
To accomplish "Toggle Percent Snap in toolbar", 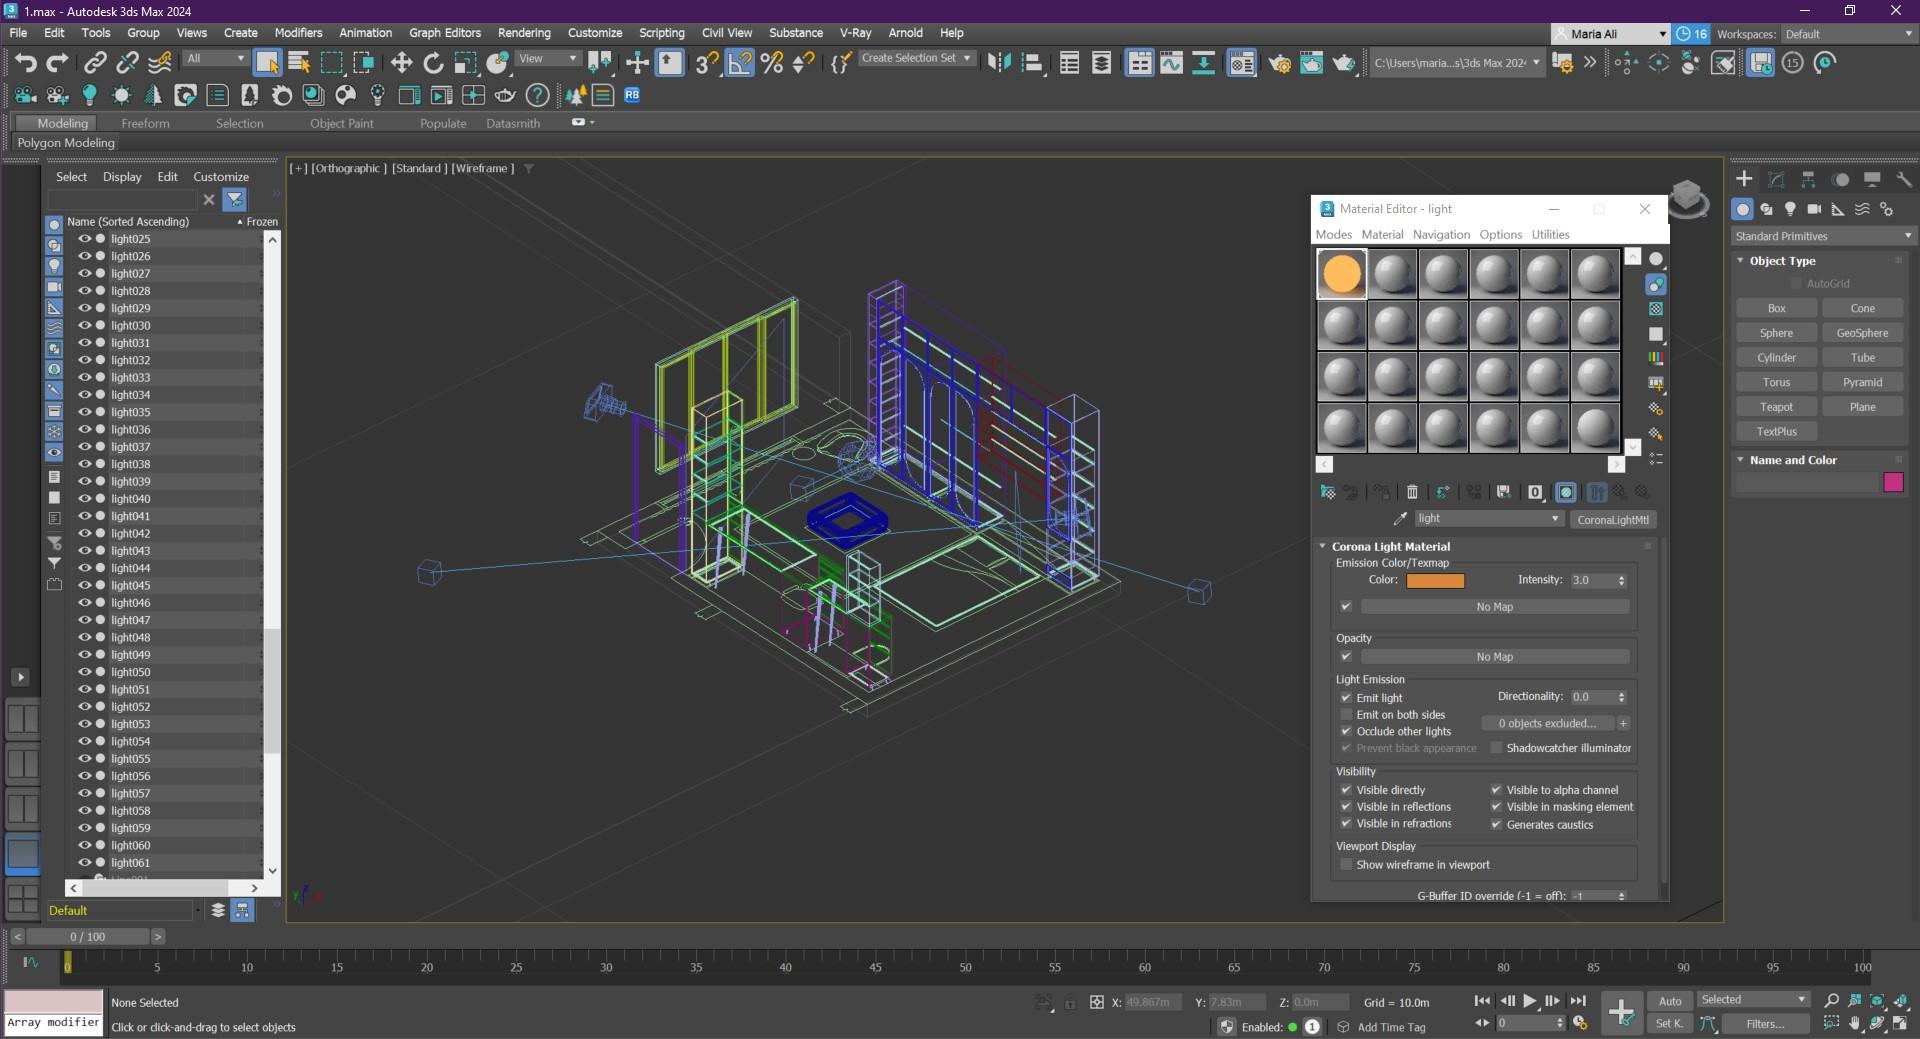I will click(771, 63).
